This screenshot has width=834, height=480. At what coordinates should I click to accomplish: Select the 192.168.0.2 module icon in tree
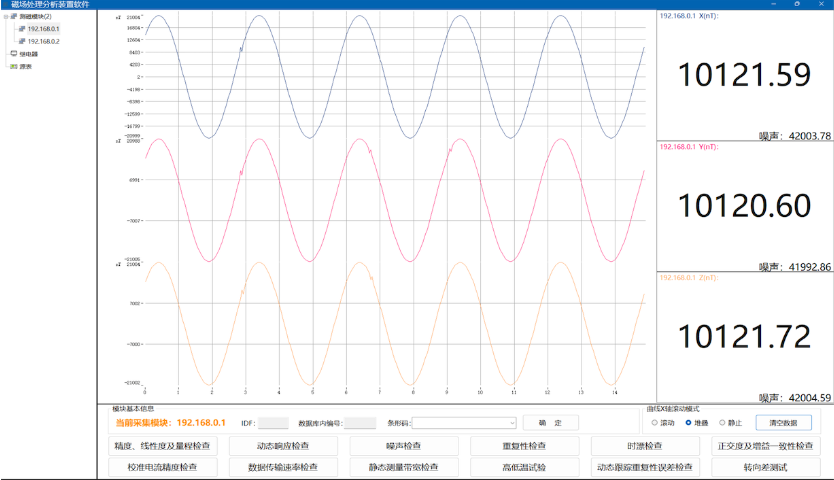[x=22, y=41]
